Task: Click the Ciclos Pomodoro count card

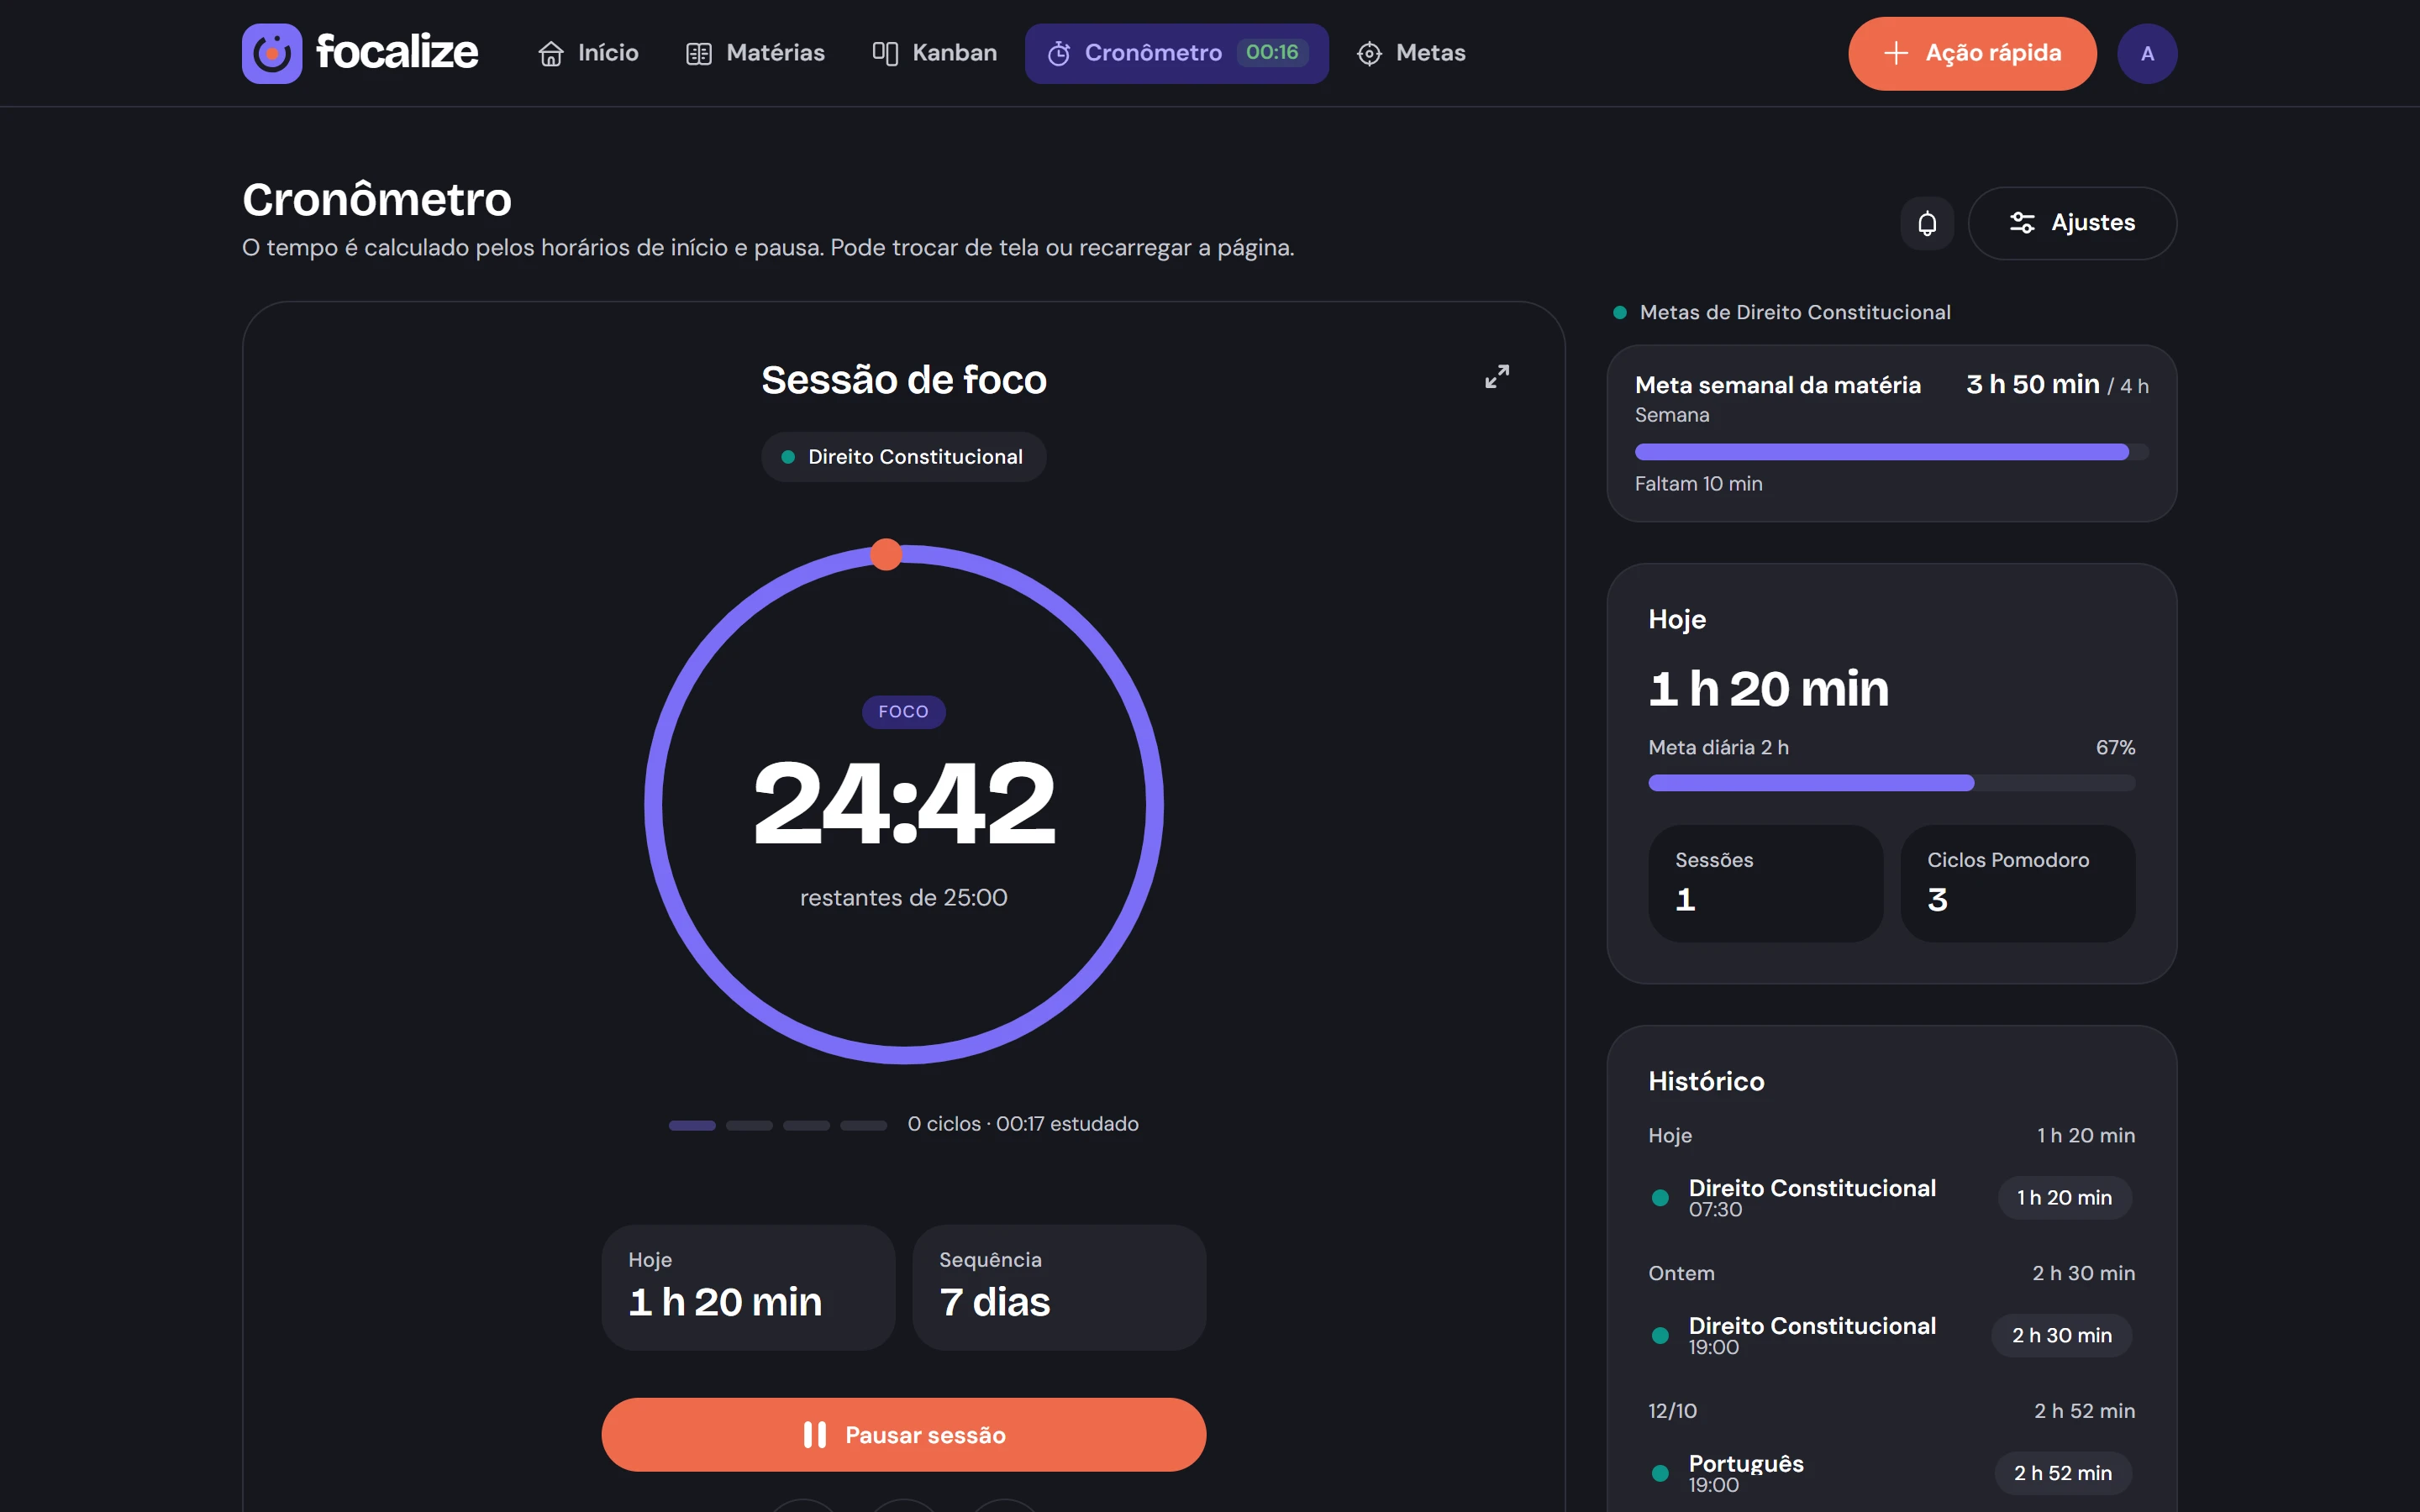Action: pos(2017,883)
